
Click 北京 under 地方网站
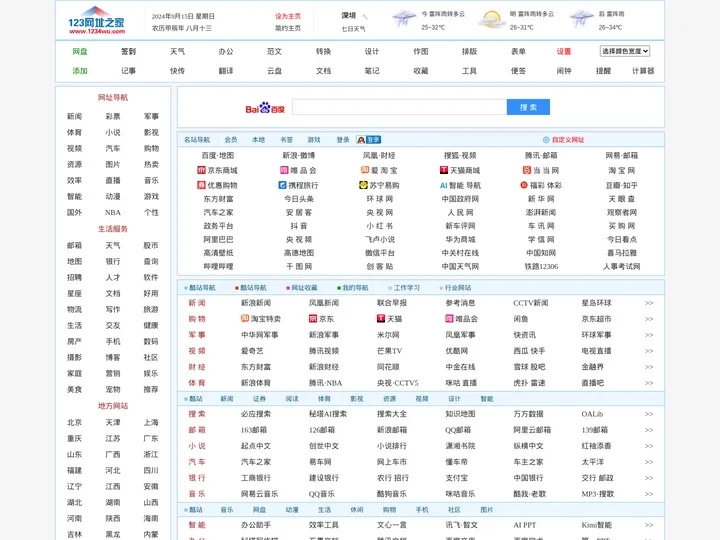(74, 422)
